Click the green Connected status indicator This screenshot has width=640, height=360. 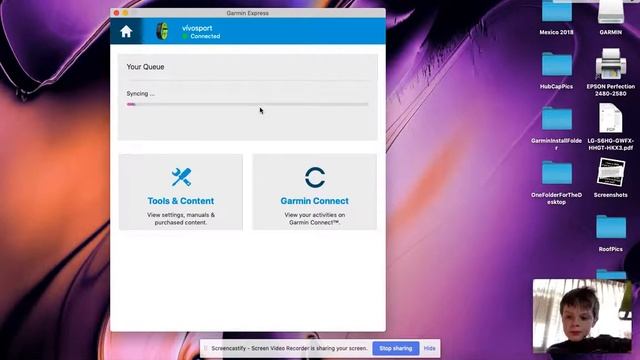click(x=185, y=36)
